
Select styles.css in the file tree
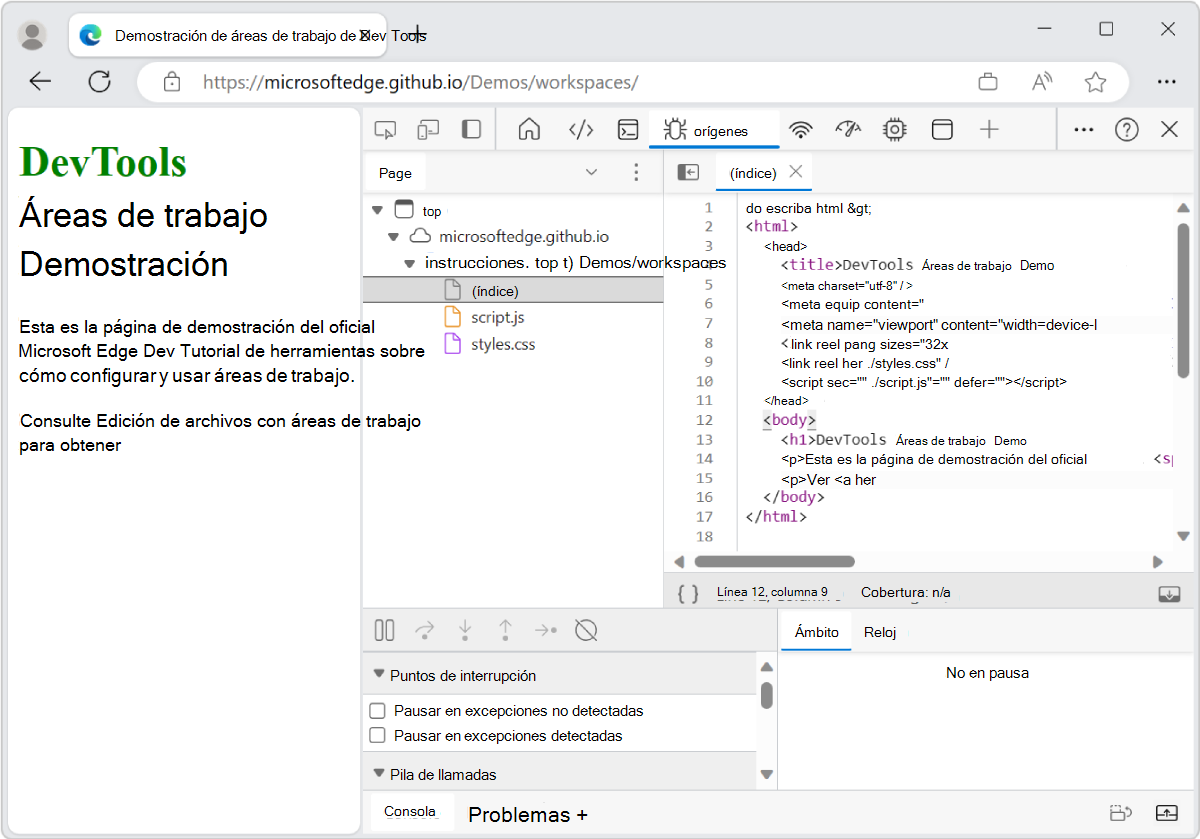coord(505,342)
